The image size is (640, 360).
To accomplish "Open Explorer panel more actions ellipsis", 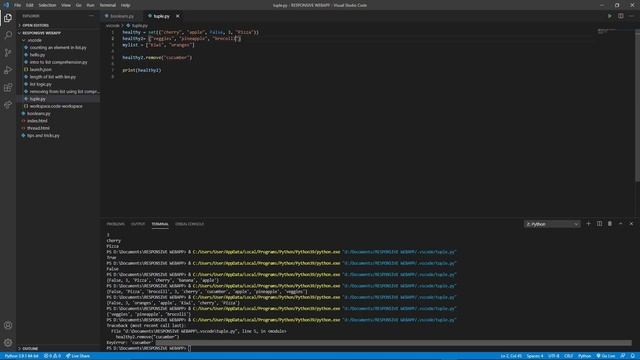I will (91, 16).
